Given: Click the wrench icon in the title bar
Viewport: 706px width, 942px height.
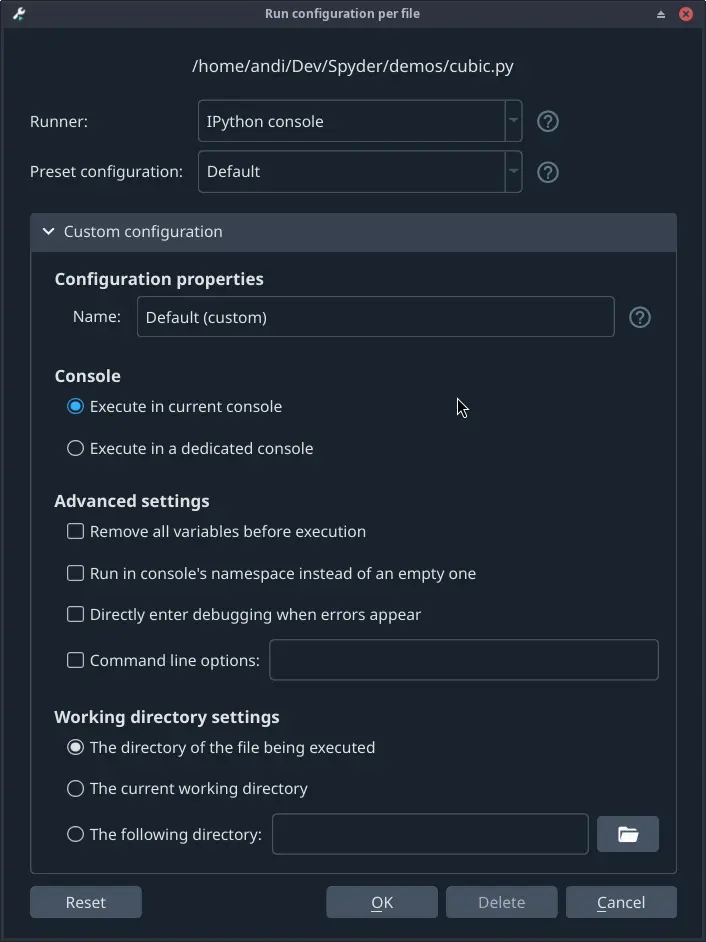Looking at the screenshot, I should coord(18,14).
